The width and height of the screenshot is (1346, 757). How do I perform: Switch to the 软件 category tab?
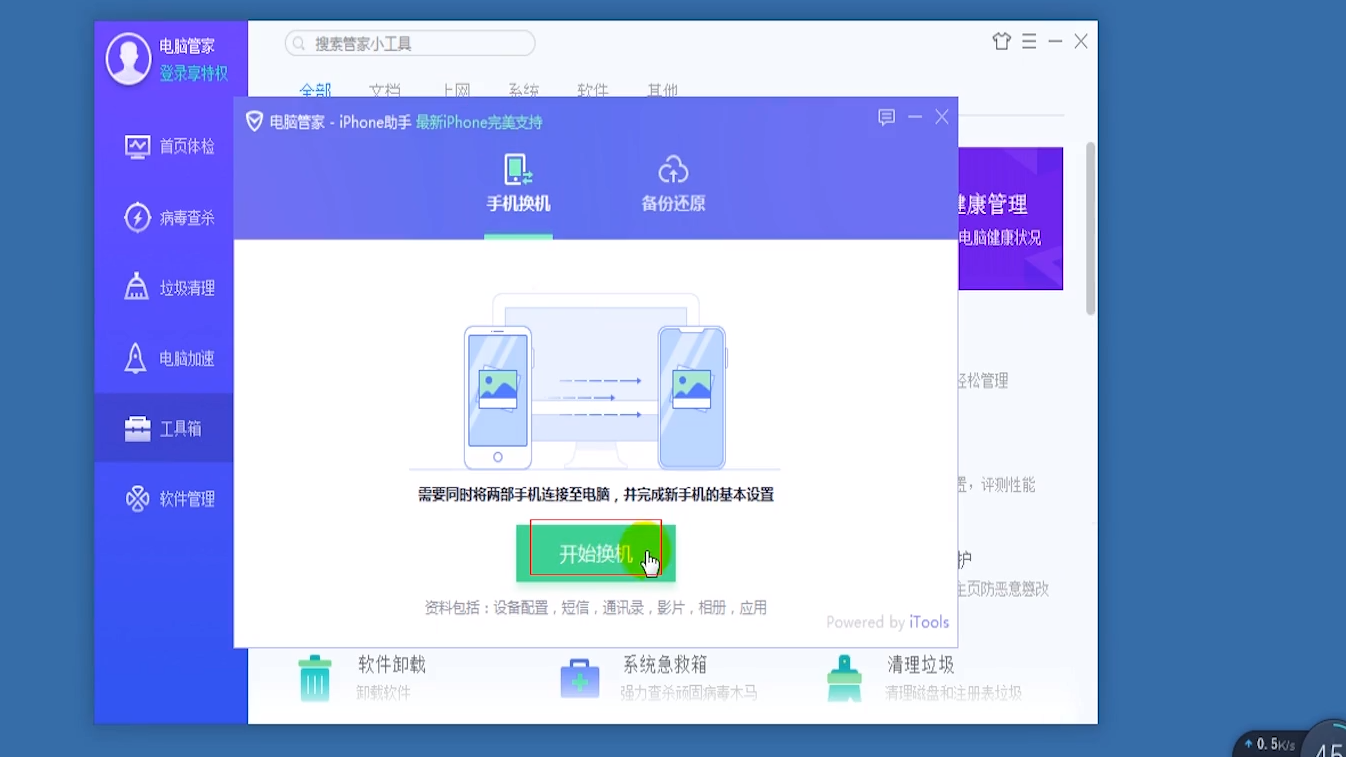[593, 90]
